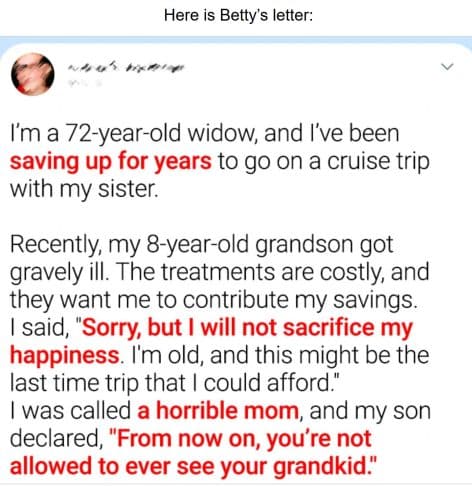Image resolution: width=472 pixels, height=486 pixels.
Task: Click the light blue strip above the post card
Action: pos(236,41)
